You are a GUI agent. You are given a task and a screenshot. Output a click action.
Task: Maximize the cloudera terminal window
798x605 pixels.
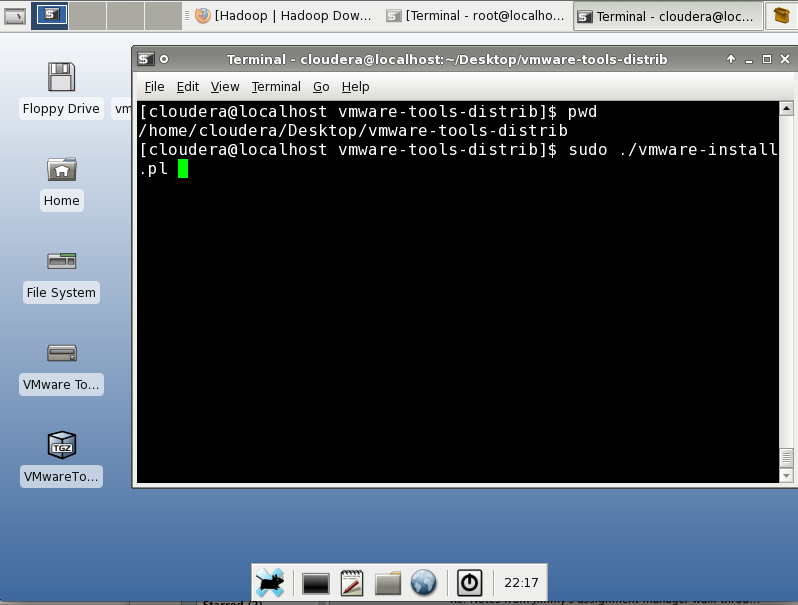pos(767,59)
